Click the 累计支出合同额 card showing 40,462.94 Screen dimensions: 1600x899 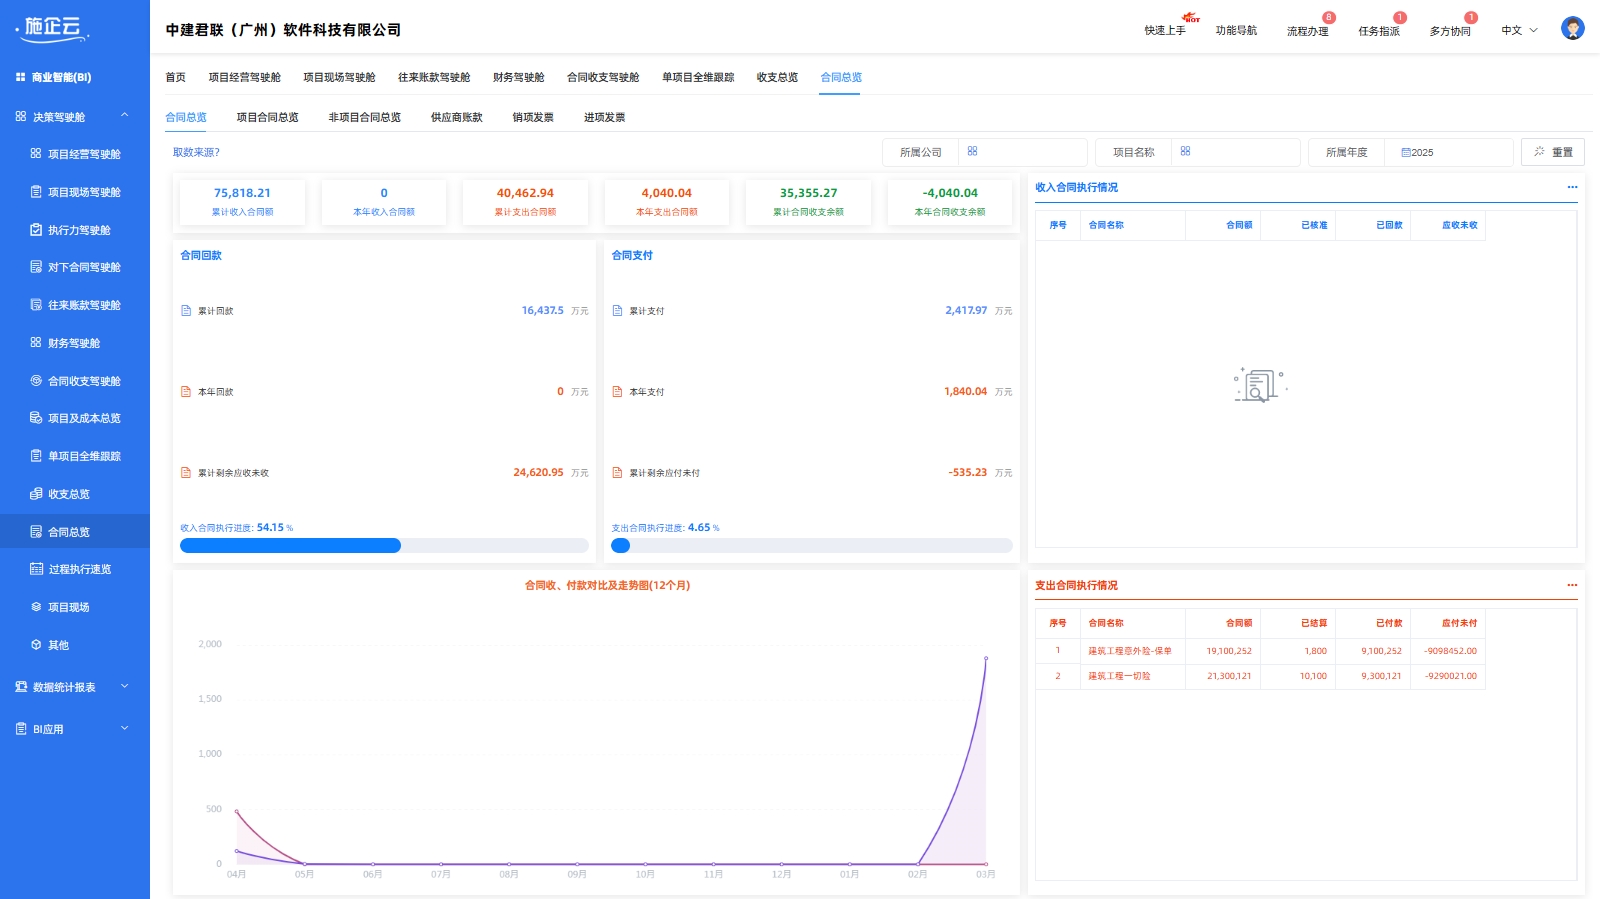[525, 201]
